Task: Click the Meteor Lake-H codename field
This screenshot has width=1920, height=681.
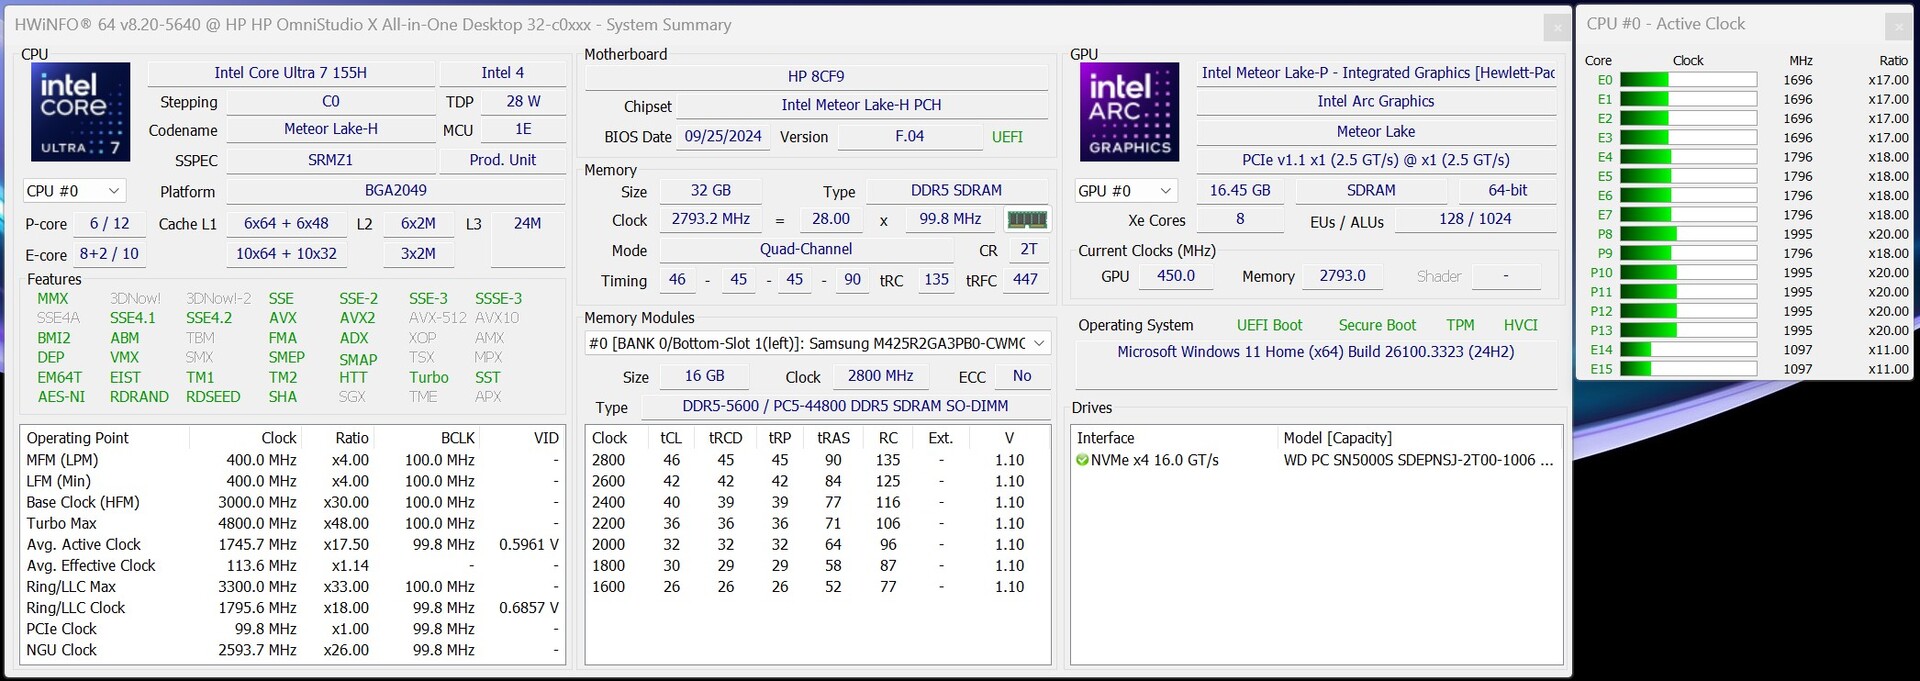Action: click(331, 129)
